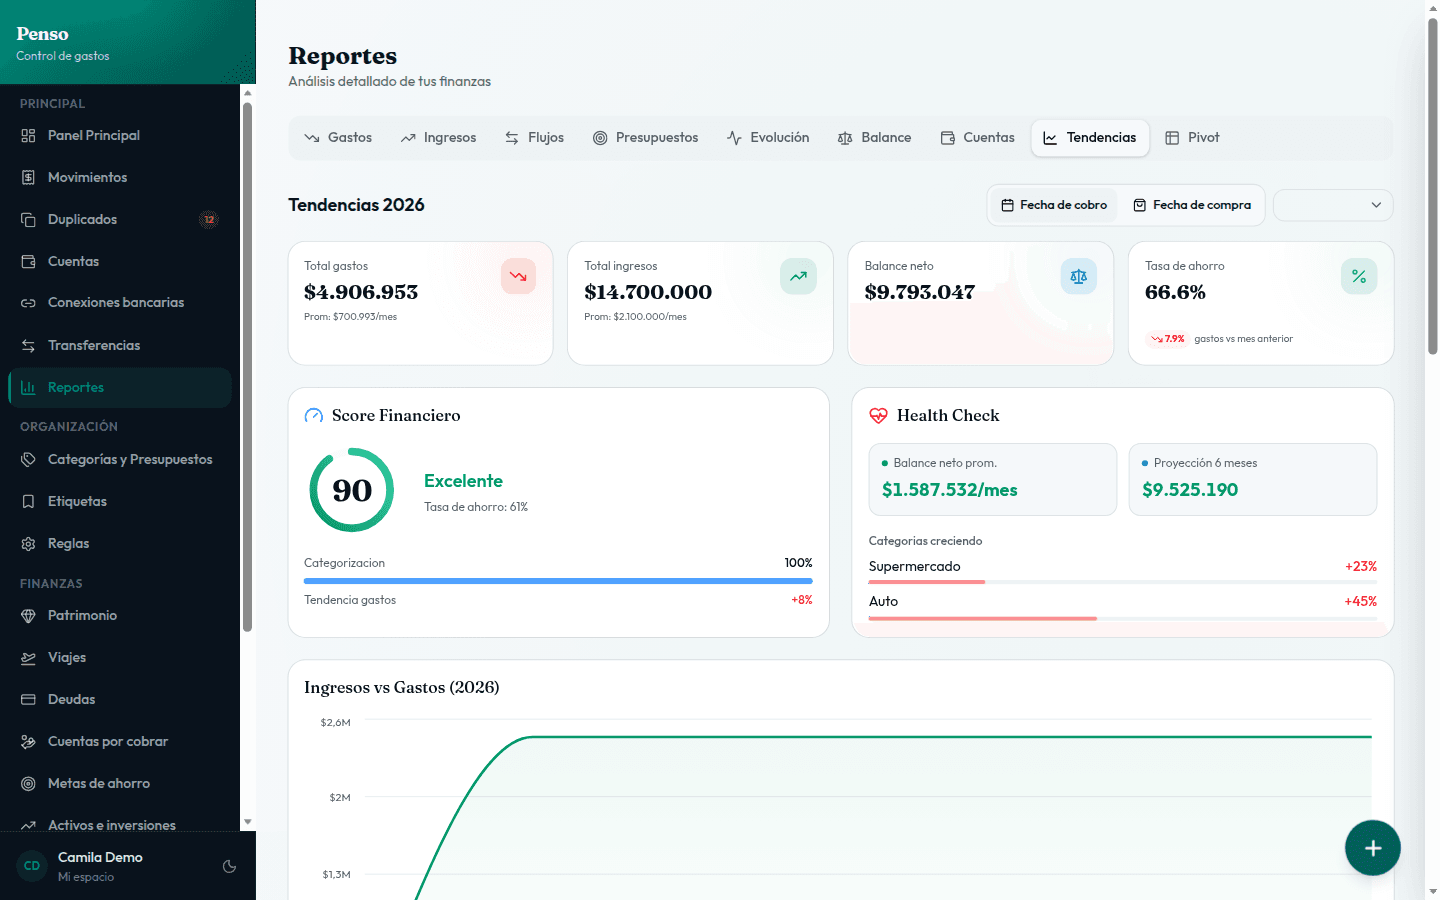Open the Pivot tab
The image size is (1440, 900).
tap(1192, 138)
